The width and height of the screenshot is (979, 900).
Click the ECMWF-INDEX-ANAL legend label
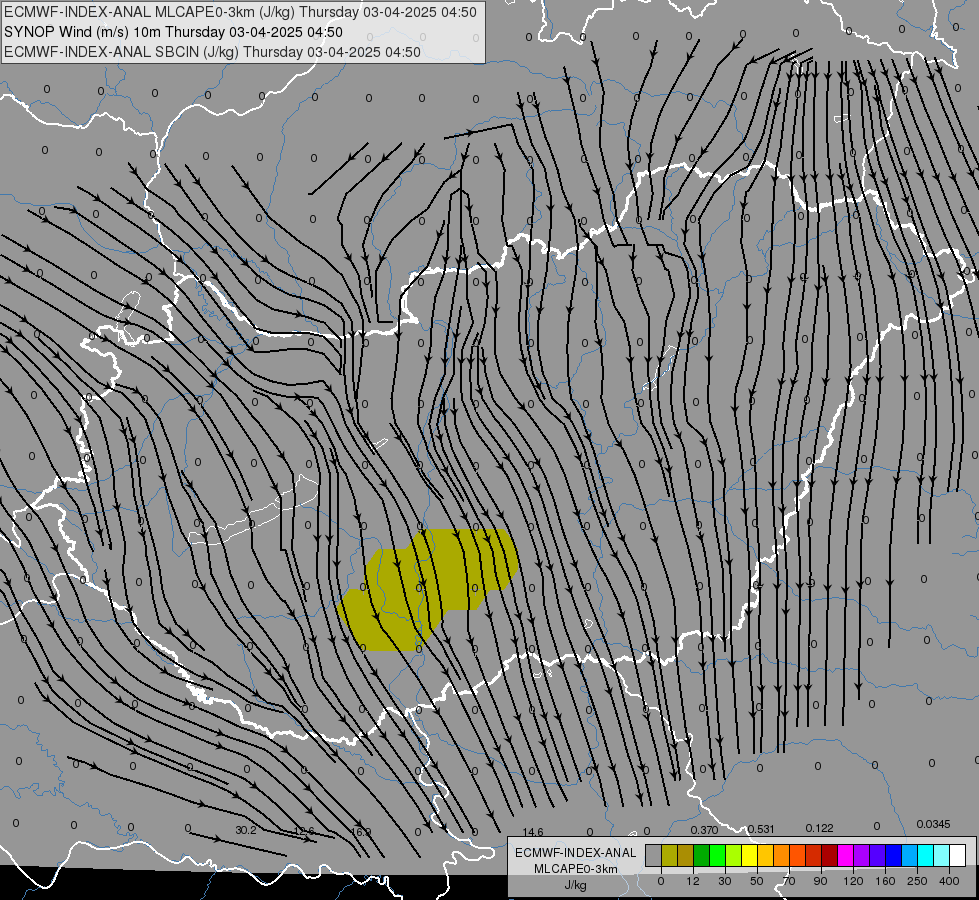(576, 853)
